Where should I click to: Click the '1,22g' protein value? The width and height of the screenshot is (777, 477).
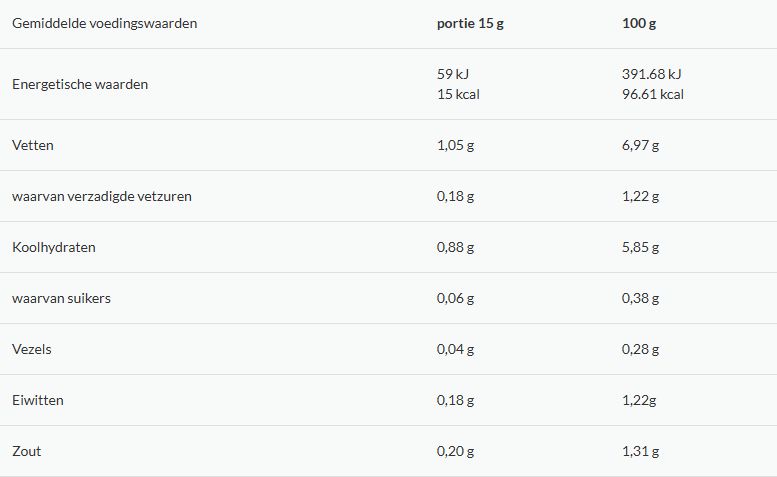(x=639, y=401)
